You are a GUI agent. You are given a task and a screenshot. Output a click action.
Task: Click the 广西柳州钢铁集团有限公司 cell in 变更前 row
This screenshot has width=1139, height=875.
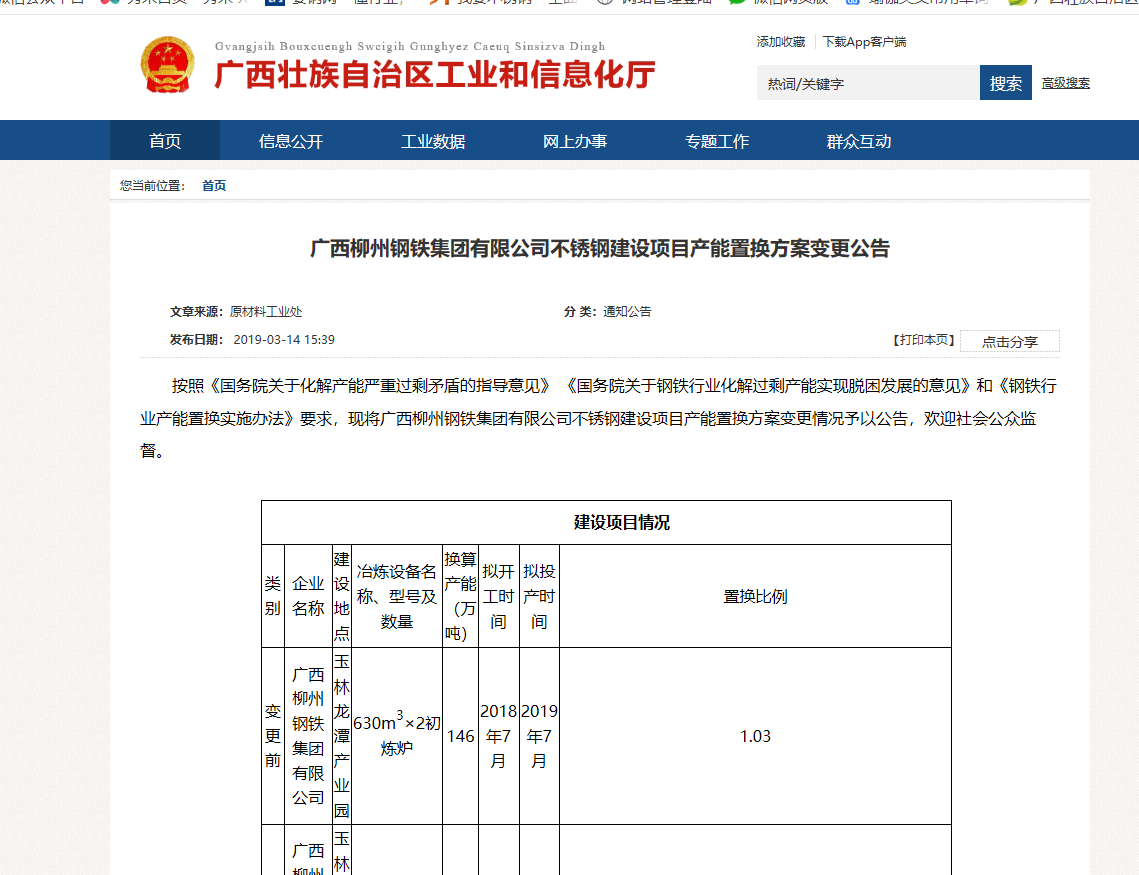308,736
